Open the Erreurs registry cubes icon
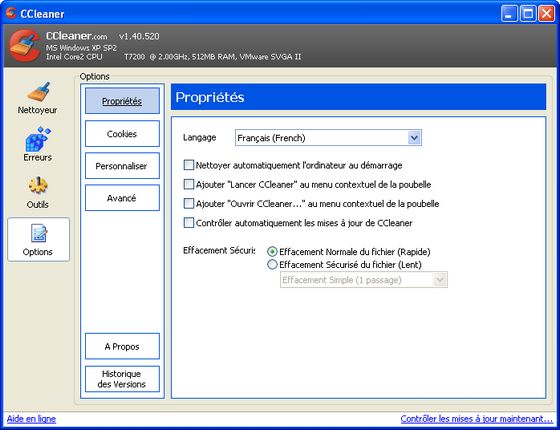 [38, 139]
